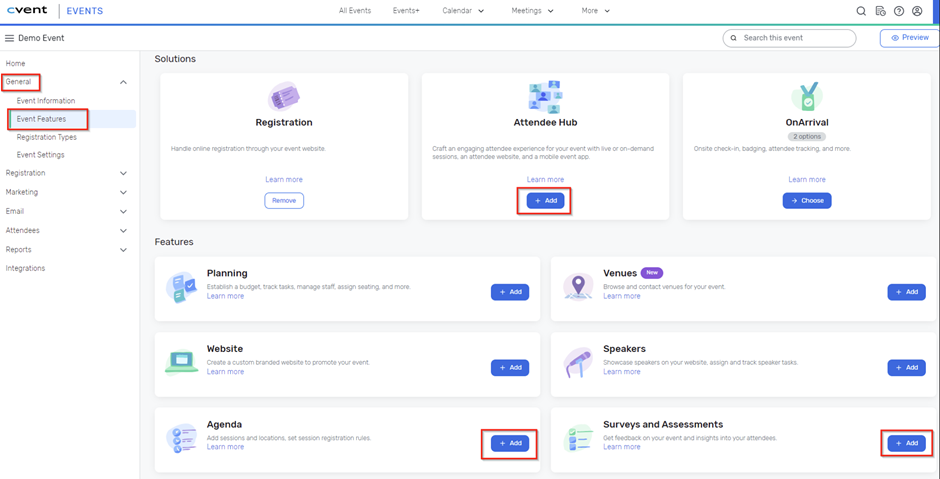Toggle the hamburger menu next to Demo Event
Viewport: 940px width, 479px height.
click(10, 38)
